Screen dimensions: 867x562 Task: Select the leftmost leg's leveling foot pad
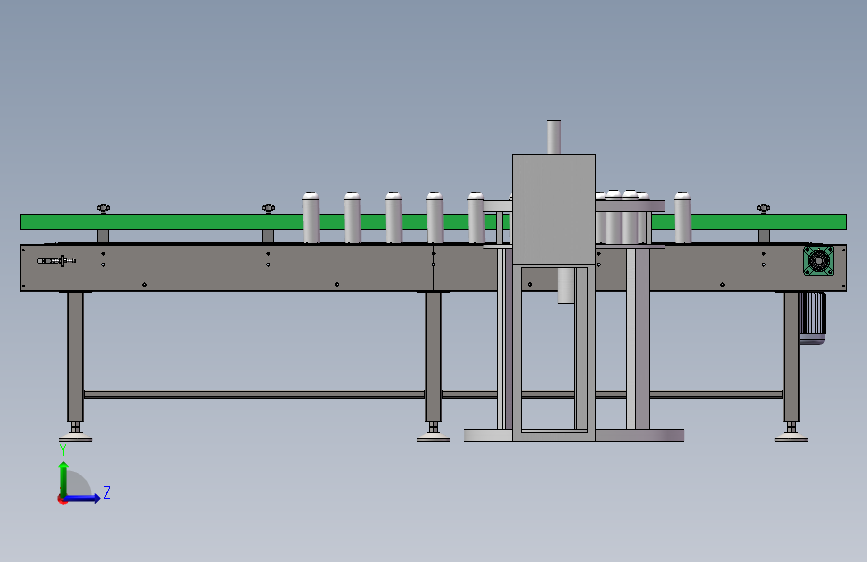(75, 439)
